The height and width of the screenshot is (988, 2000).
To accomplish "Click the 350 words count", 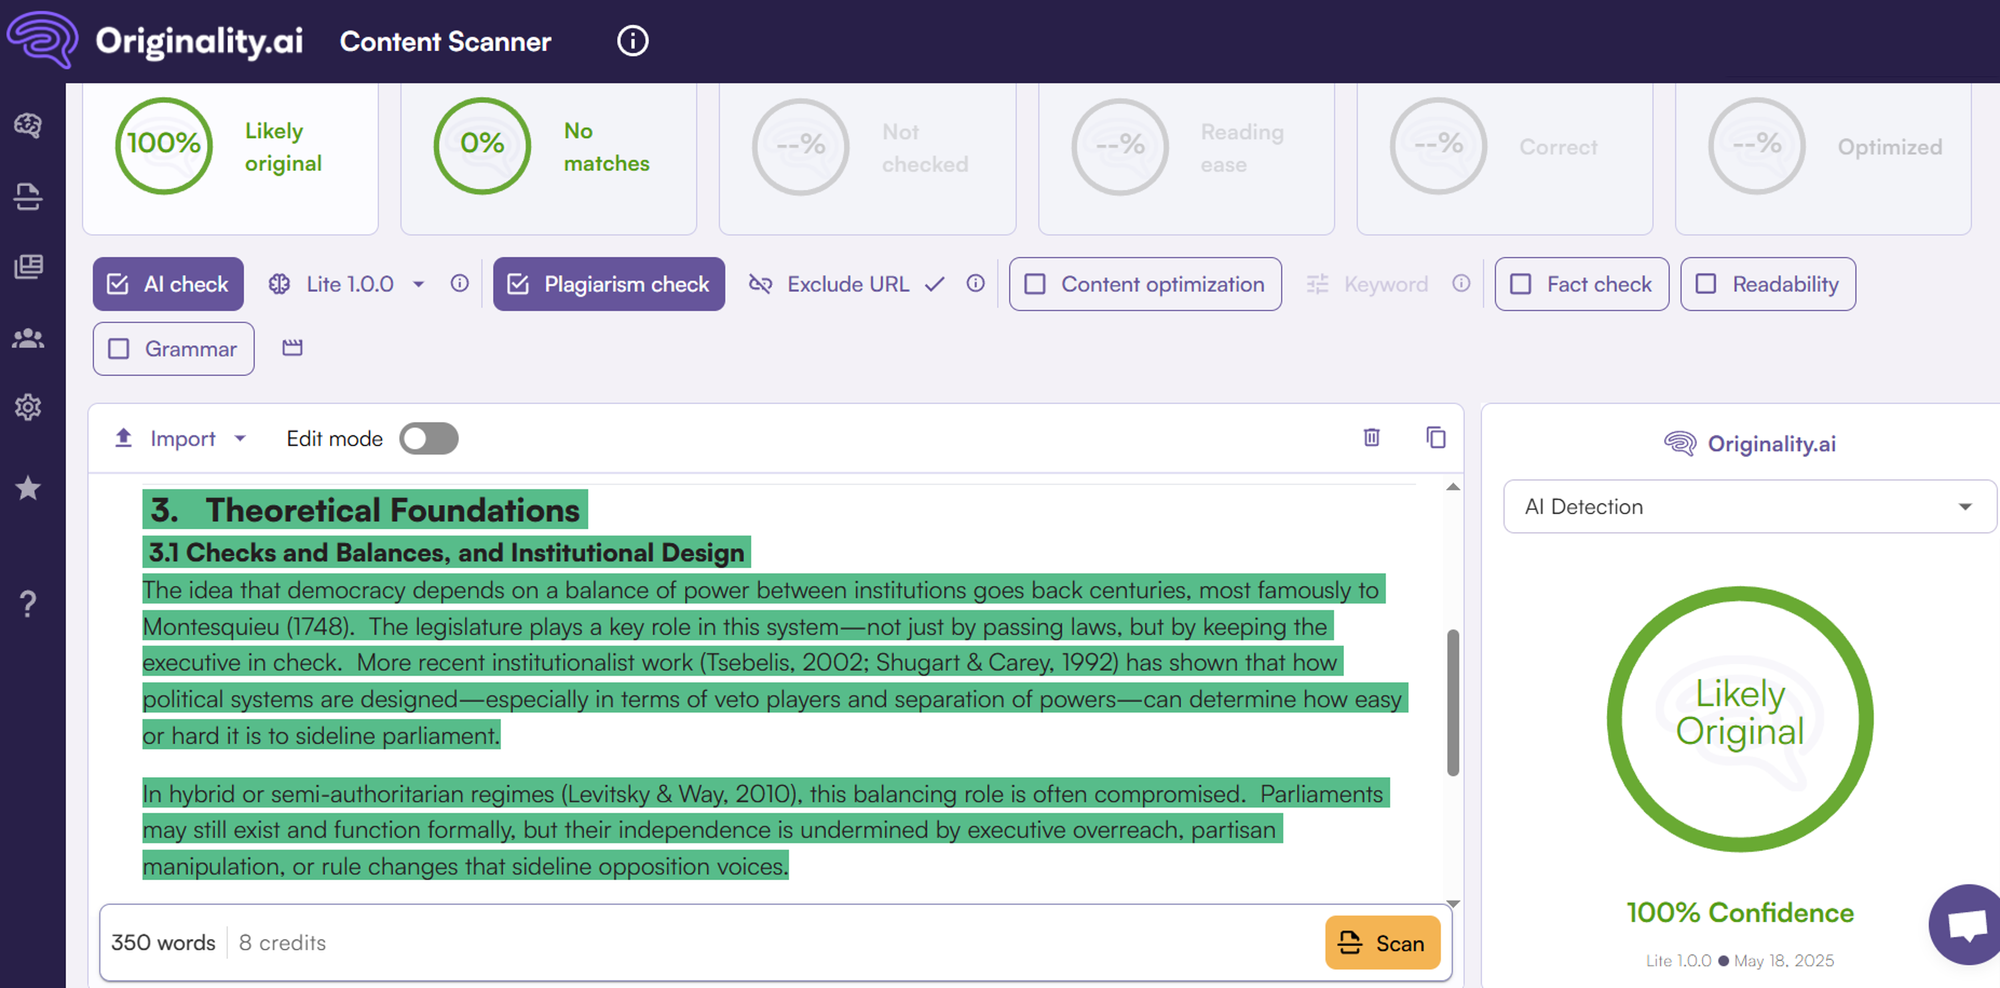I will pyautogui.click(x=163, y=942).
